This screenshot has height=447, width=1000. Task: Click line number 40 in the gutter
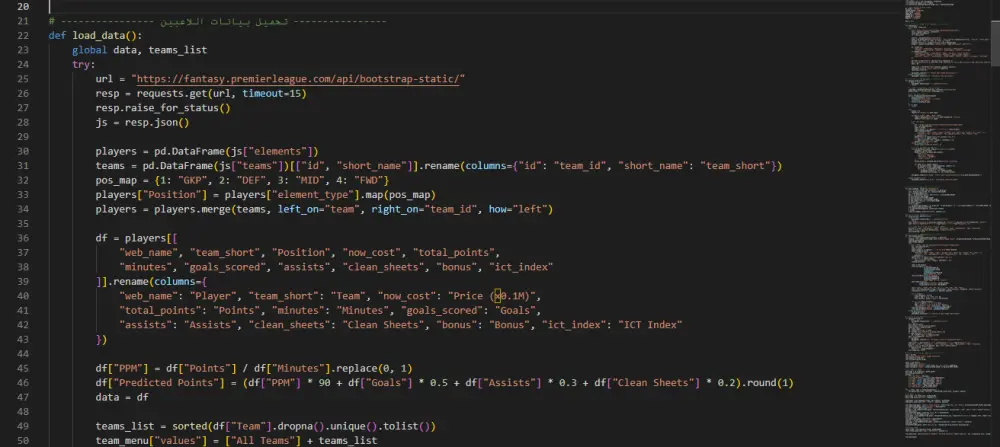pyautogui.click(x=24, y=297)
